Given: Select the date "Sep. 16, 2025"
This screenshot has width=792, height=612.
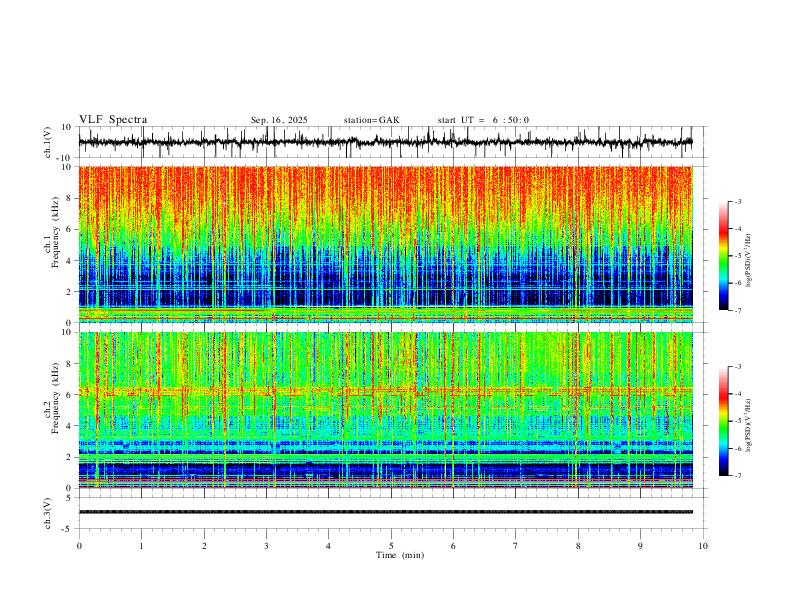Looking at the screenshot, I should 279,120.
